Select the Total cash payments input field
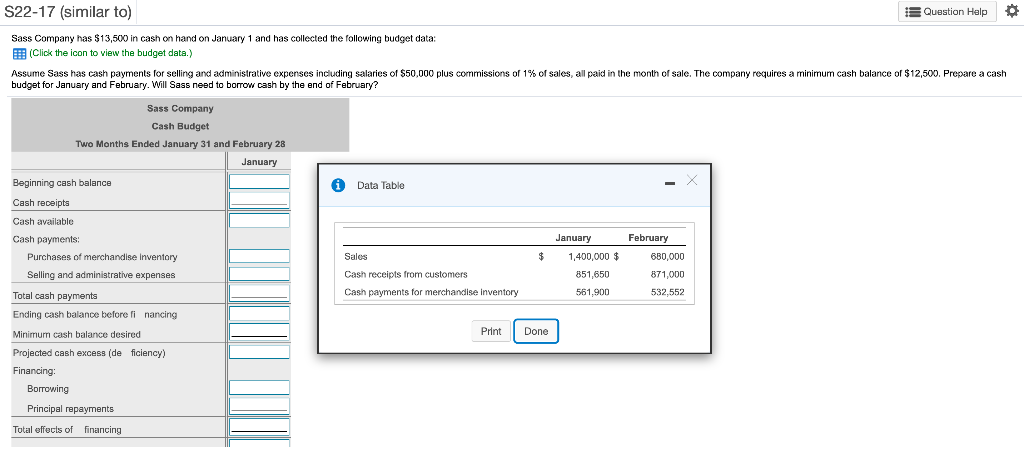The image size is (1024, 457). click(259, 294)
